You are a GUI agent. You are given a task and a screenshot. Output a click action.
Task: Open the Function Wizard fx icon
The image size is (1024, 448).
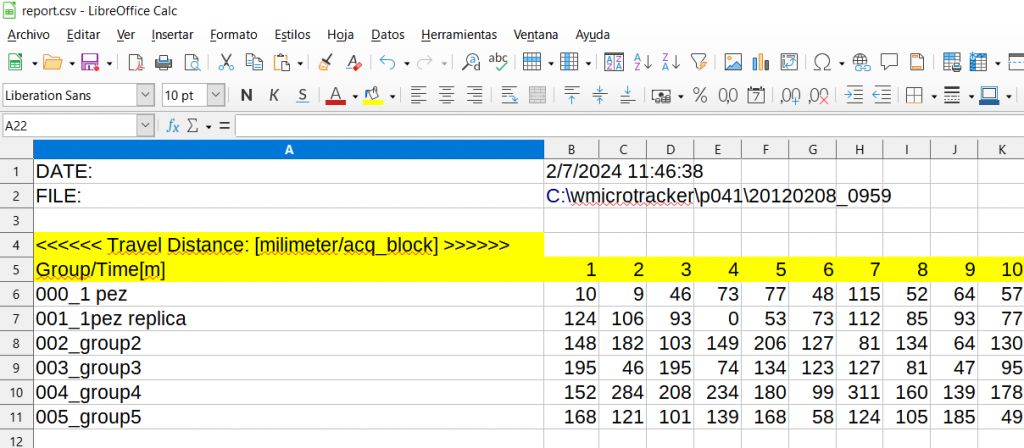(172, 126)
